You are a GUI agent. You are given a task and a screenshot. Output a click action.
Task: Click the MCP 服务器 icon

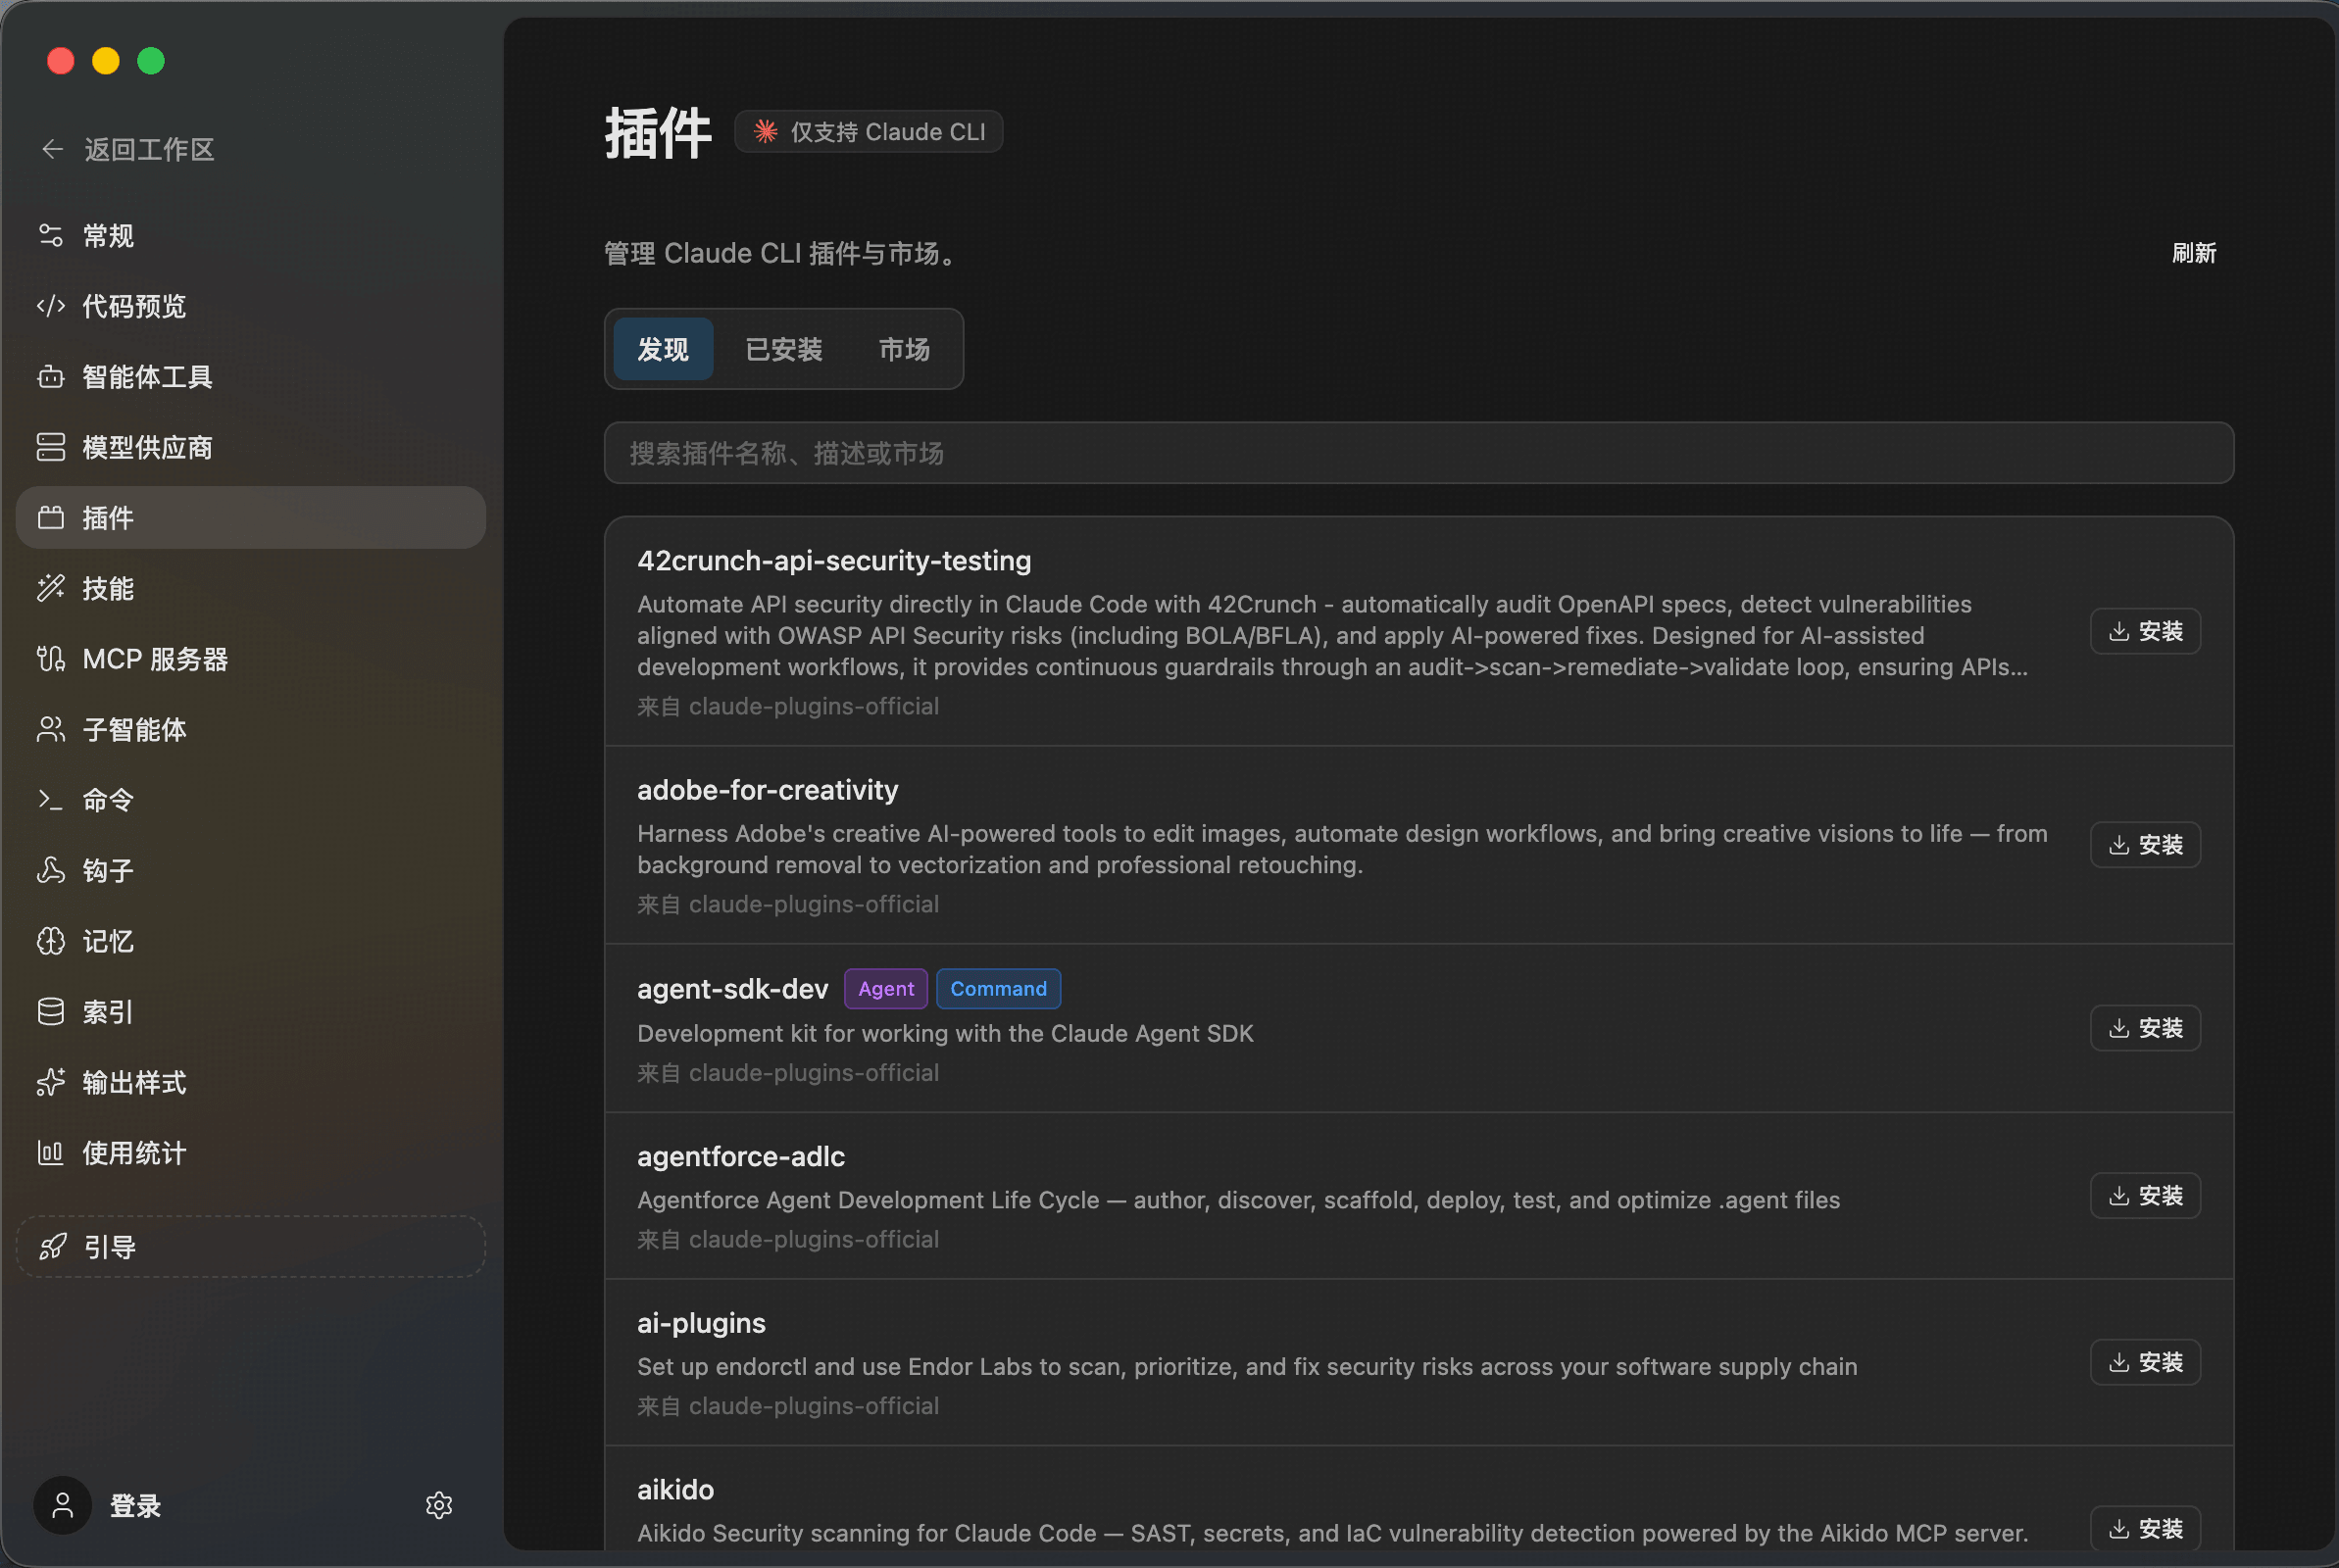[51, 659]
